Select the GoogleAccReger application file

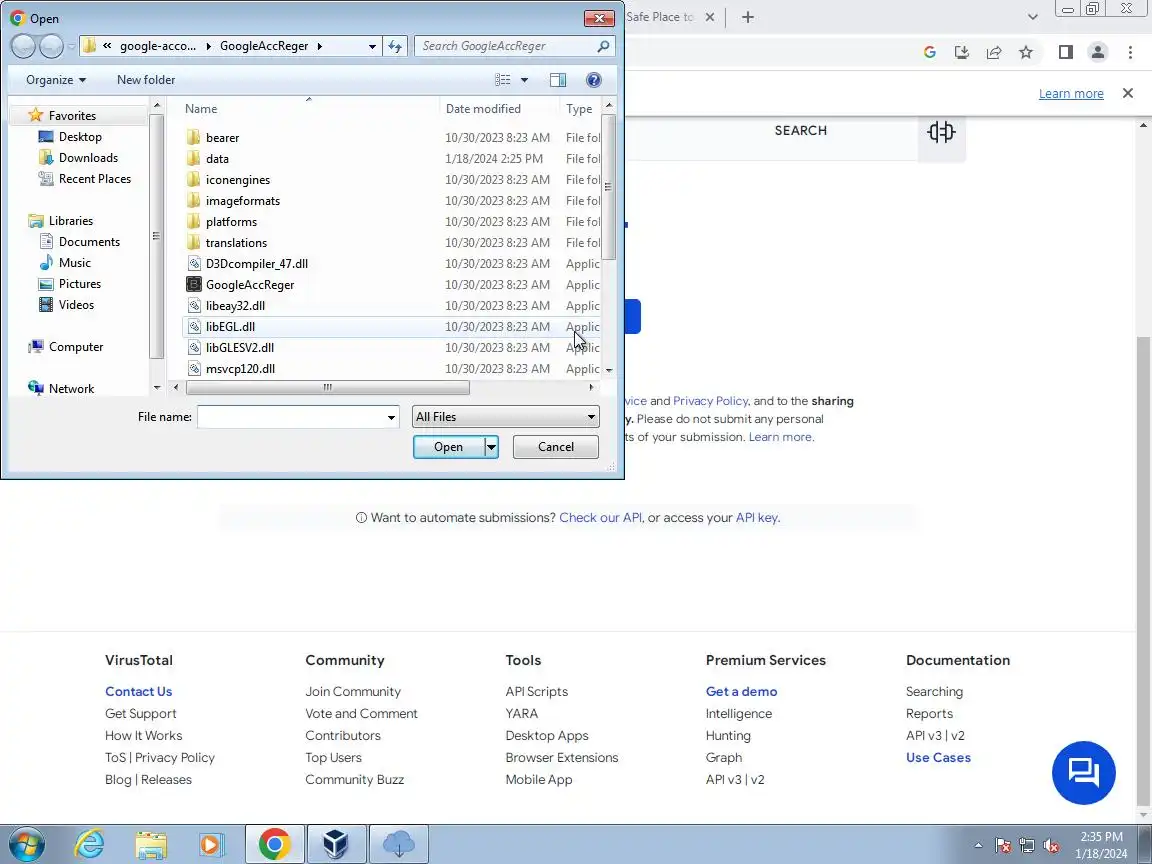tap(250, 284)
